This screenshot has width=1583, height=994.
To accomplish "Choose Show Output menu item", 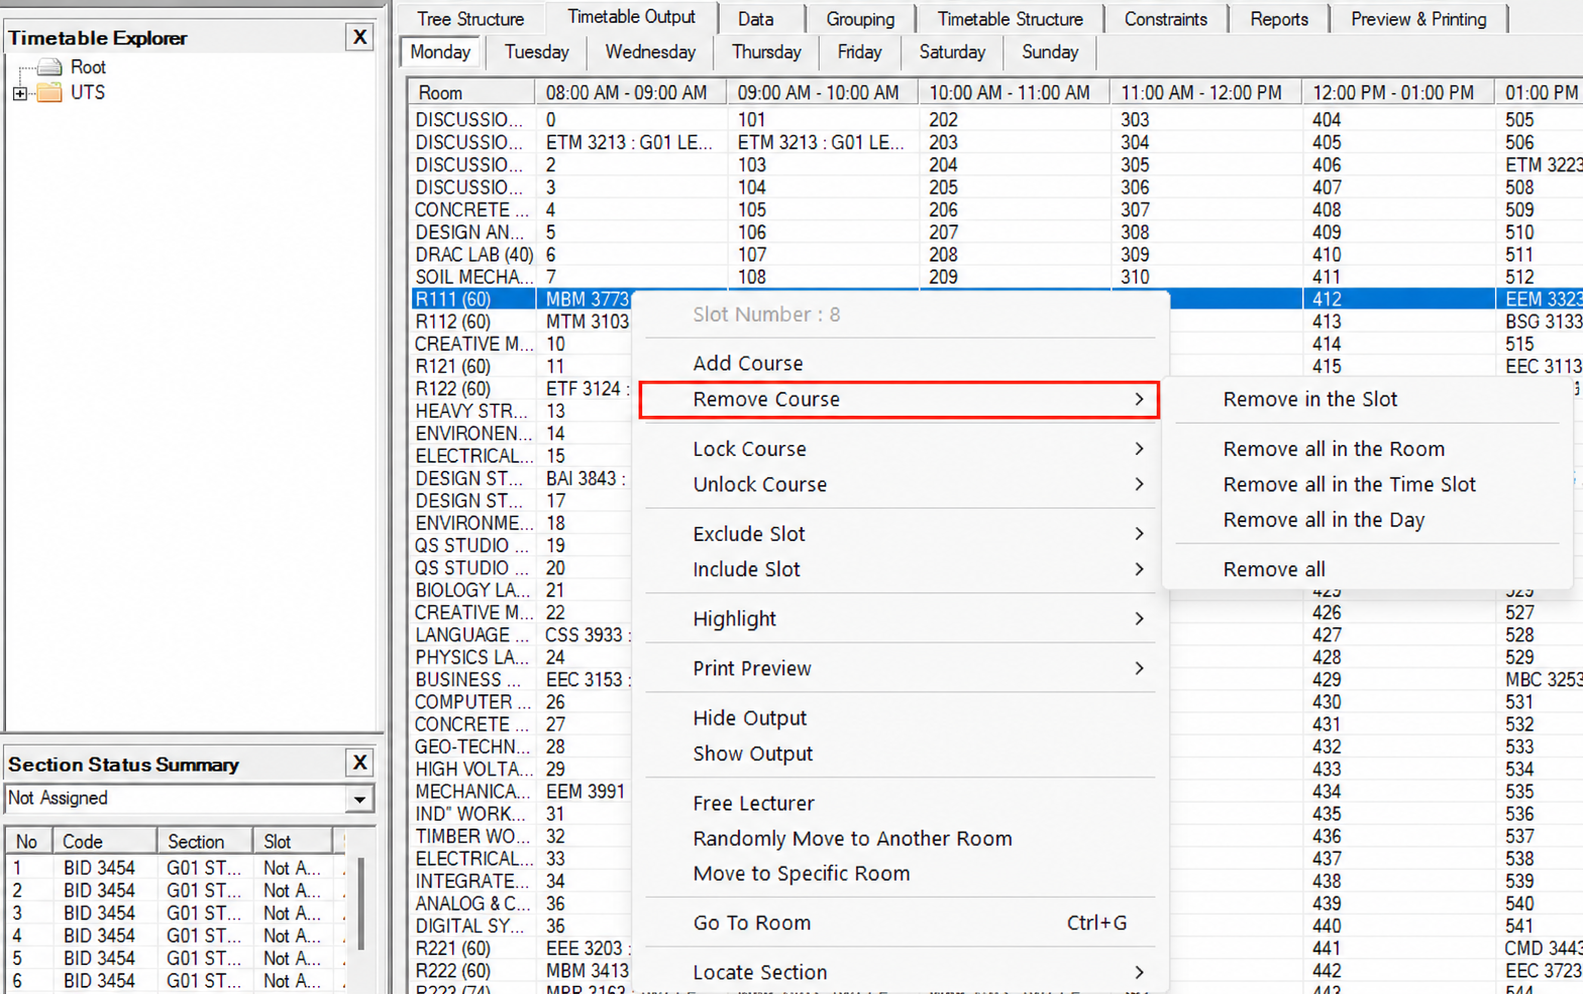I will point(900,754).
